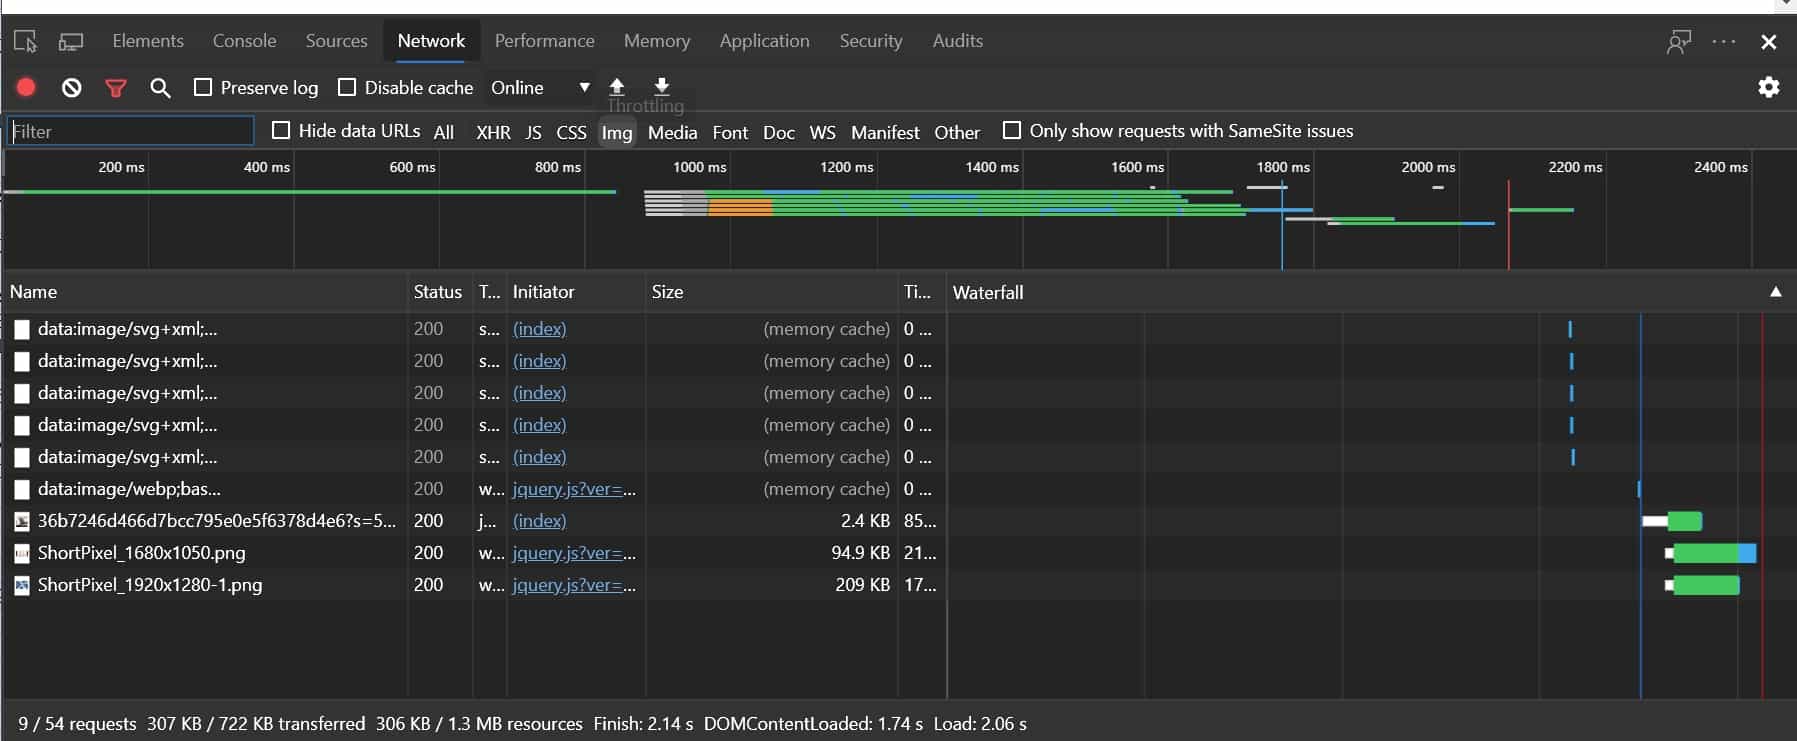This screenshot has height=741, width=1797.
Task: Switch to the Performance tab
Action: tap(544, 41)
